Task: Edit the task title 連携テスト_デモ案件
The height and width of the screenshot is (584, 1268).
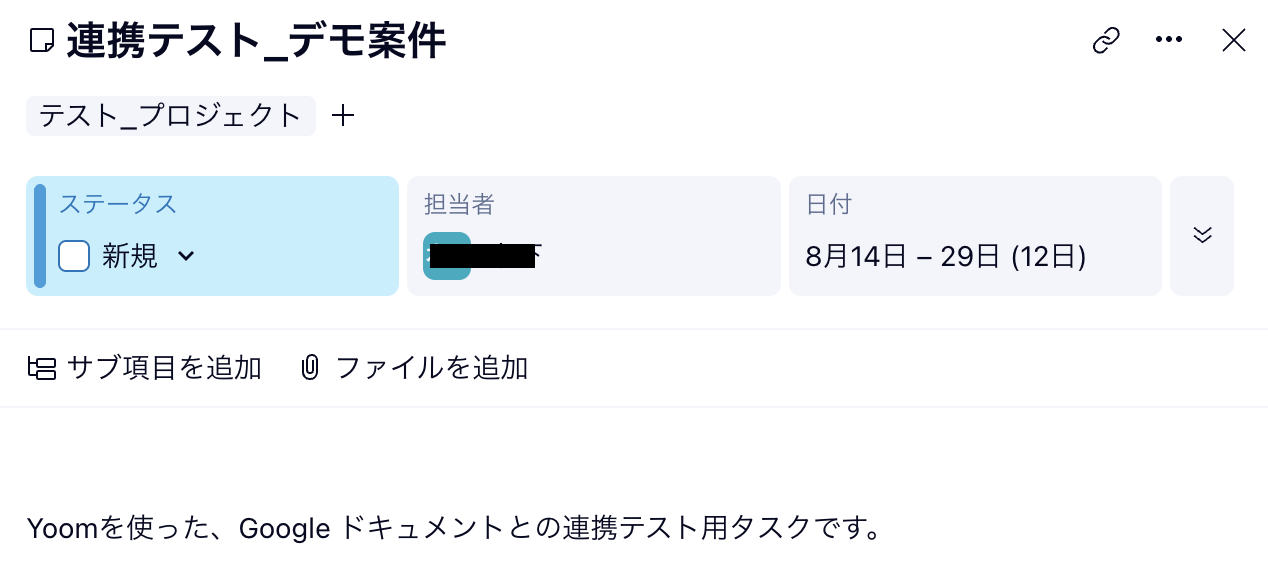Action: pyautogui.click(x=256, y=42)
